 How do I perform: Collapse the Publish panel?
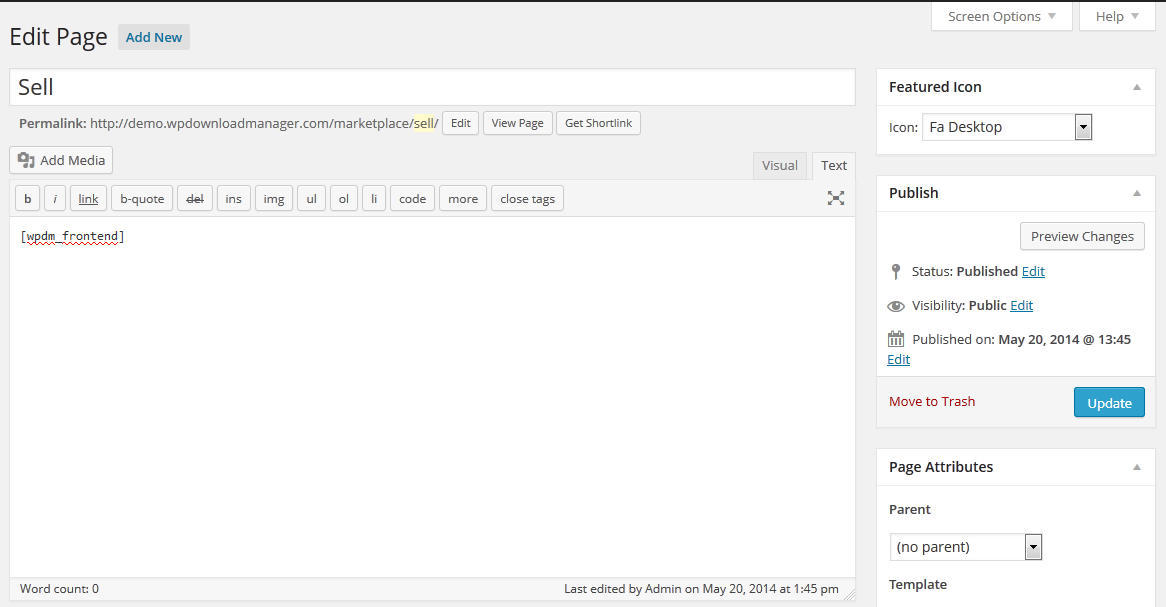click(x=1136, y=192)
